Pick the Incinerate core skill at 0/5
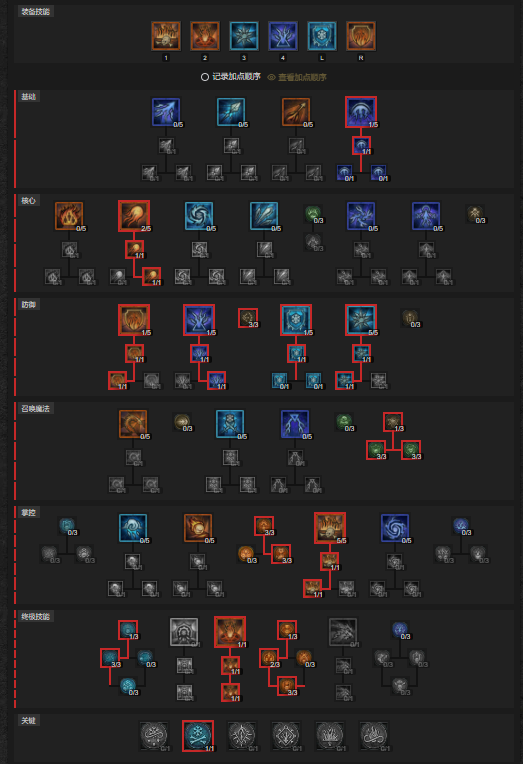523x764 pixels. pyautogui.click(x=69, y=216)
